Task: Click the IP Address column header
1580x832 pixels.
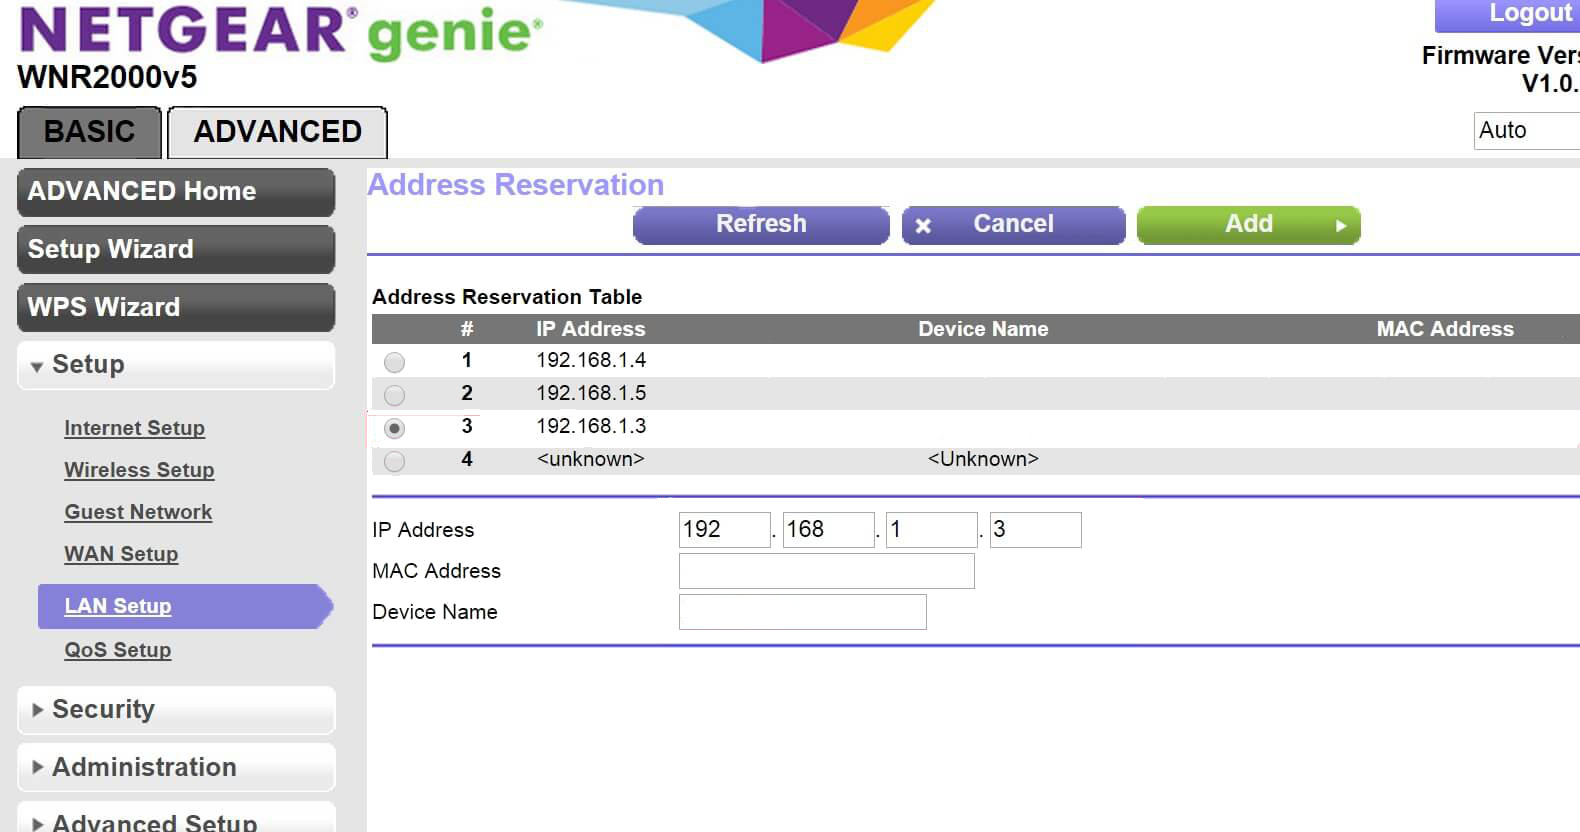Action: tap(591, 329)
